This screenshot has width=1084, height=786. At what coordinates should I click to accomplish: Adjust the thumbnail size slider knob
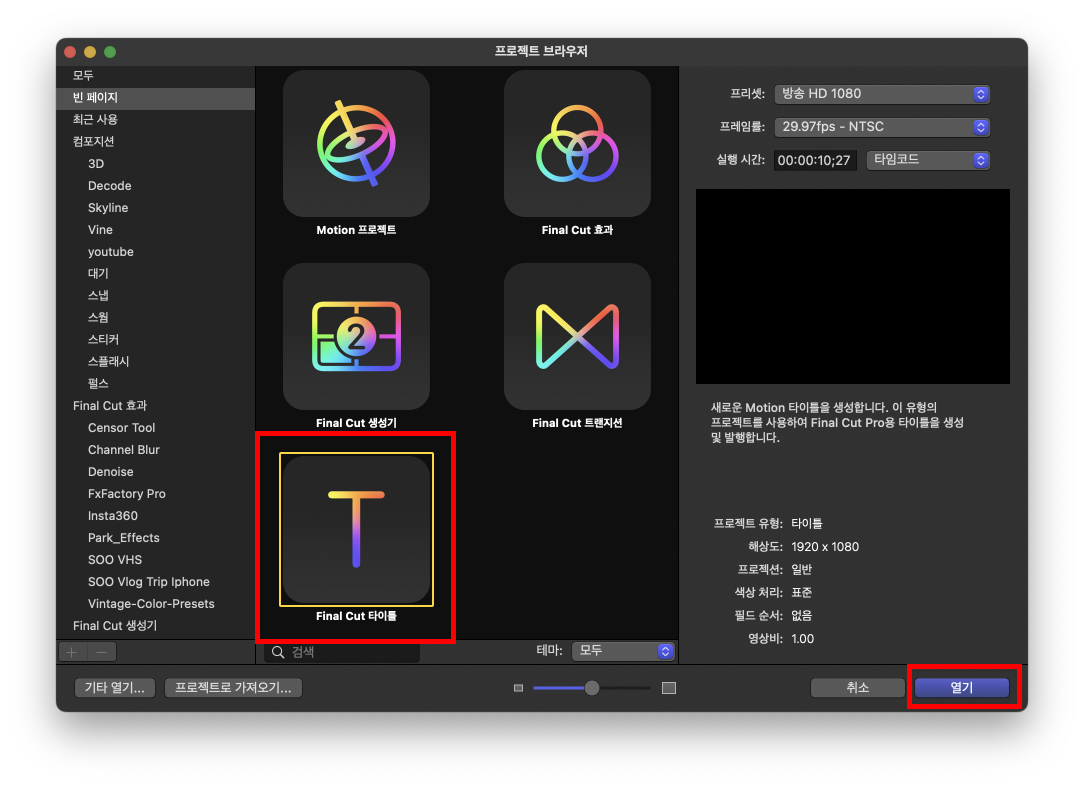click(x=592, y=688)
